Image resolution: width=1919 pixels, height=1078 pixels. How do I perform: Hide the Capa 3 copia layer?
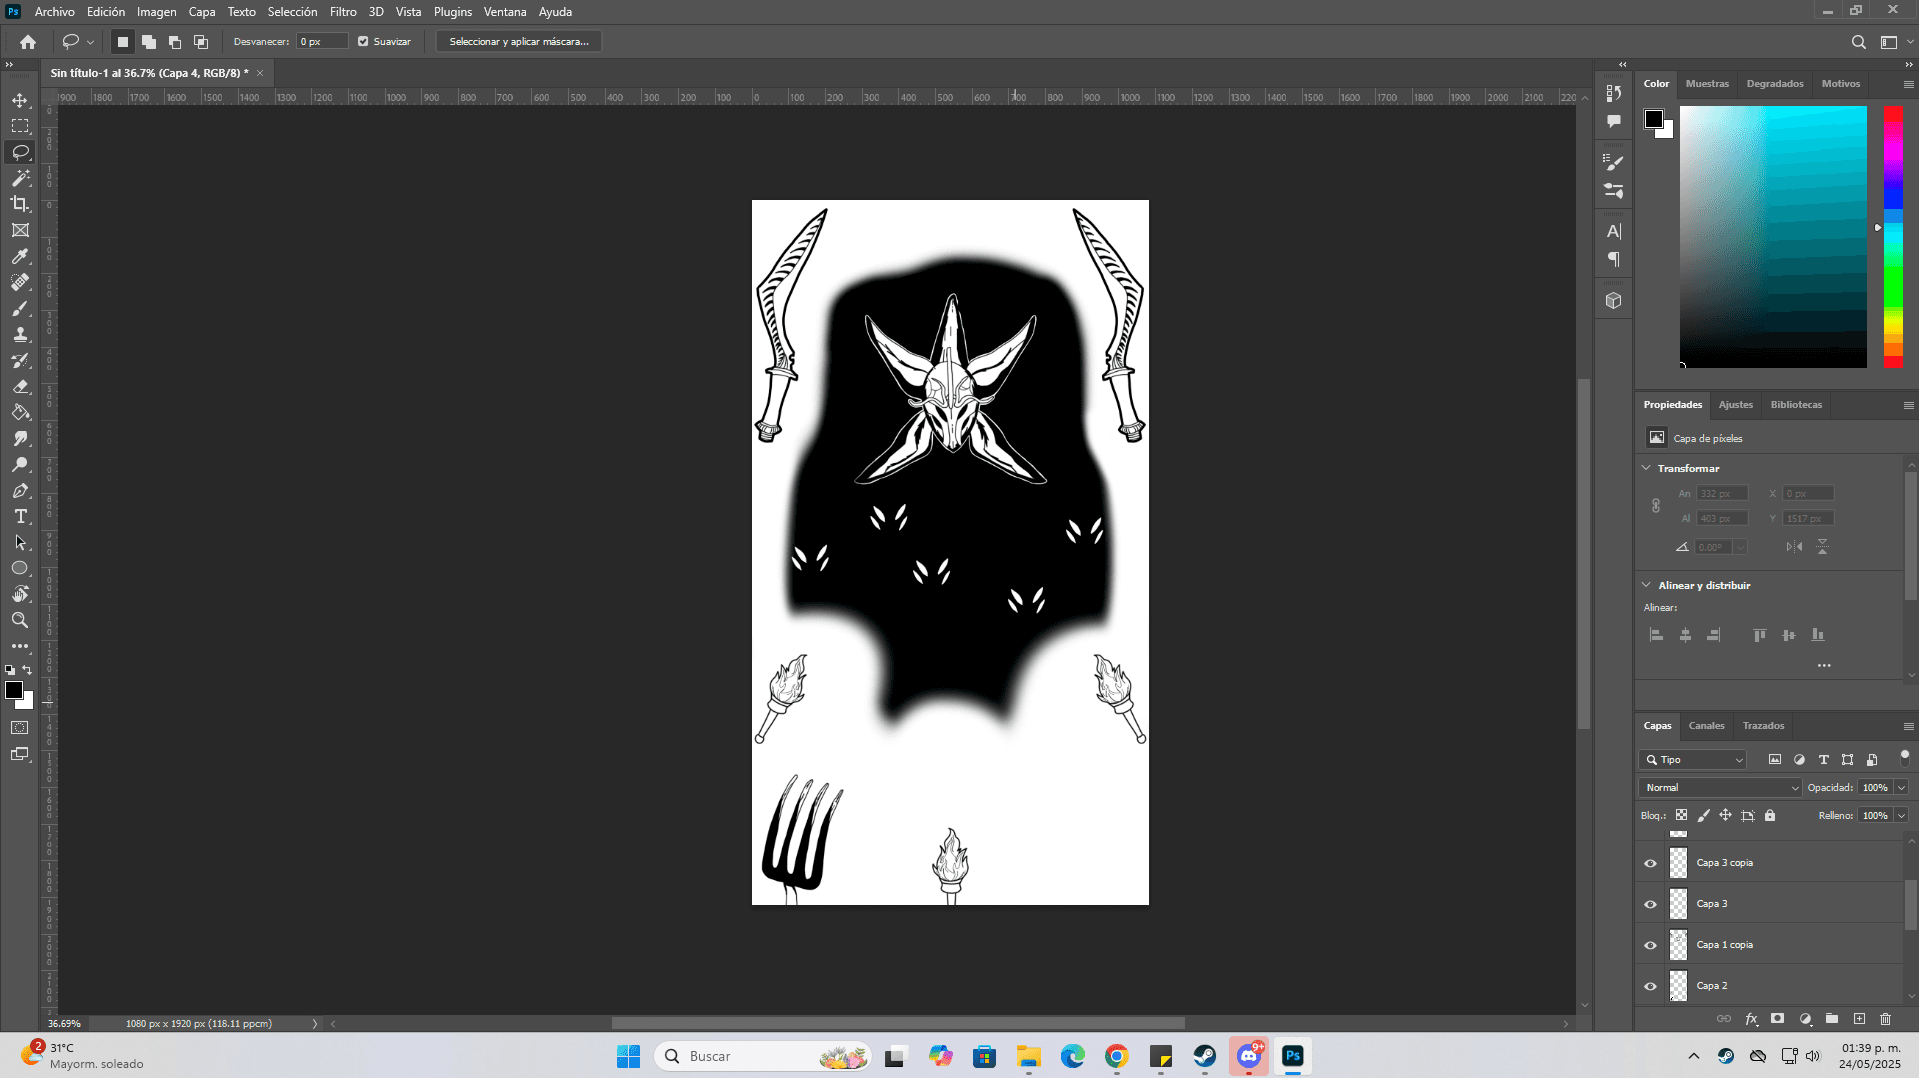click(x=1650, y=863)
